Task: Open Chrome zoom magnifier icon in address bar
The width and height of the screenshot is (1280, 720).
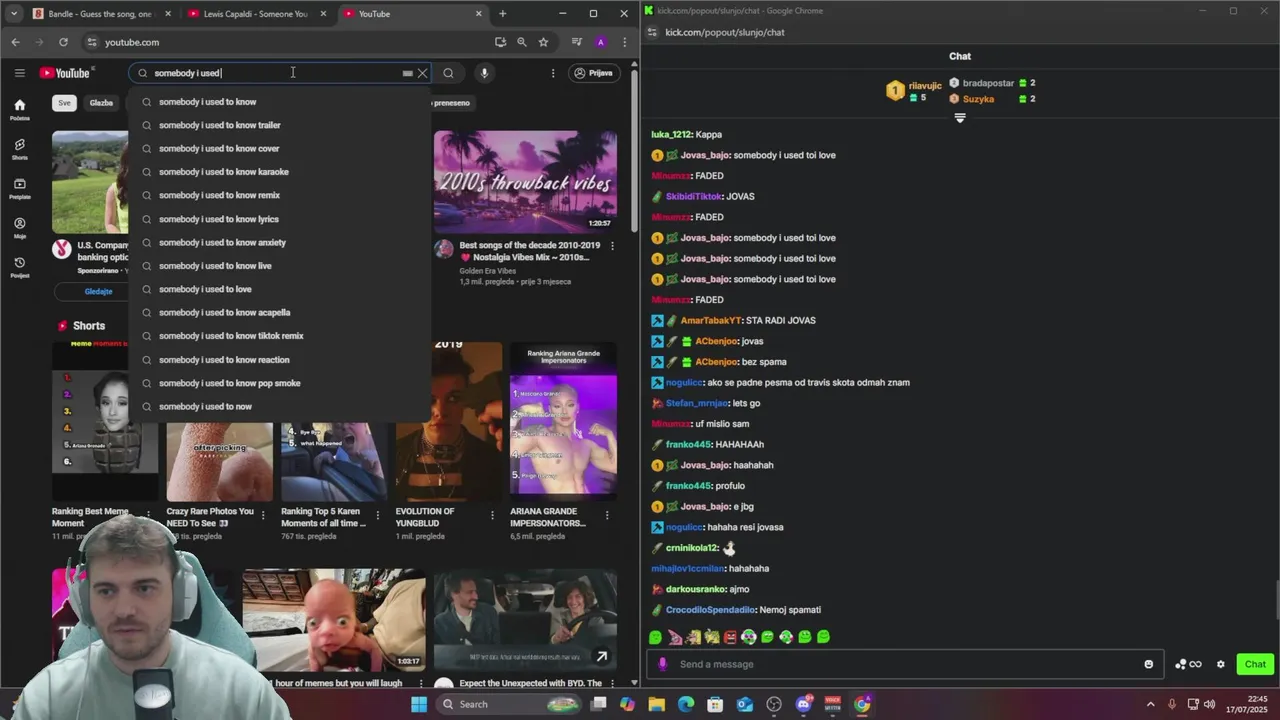Action: pyautogui.click(x=521, y=42)
